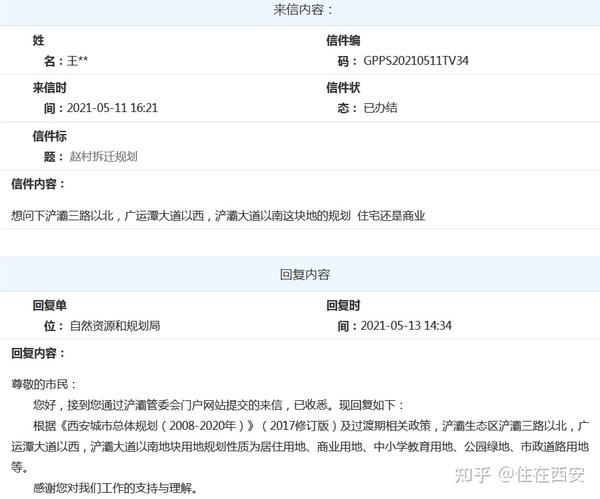Click the 信件内容 label

[38, 184]
